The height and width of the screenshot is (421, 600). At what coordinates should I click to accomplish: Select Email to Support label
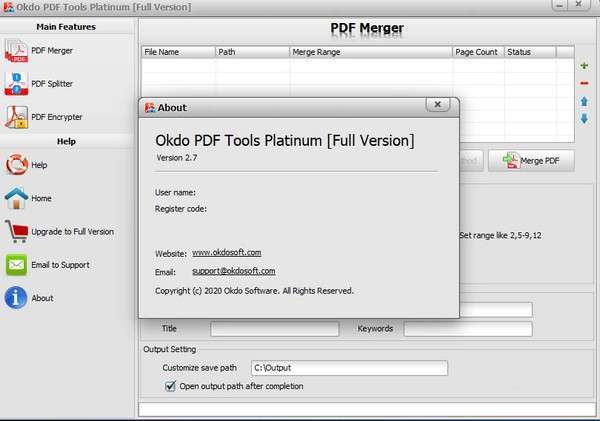point(60,265)
